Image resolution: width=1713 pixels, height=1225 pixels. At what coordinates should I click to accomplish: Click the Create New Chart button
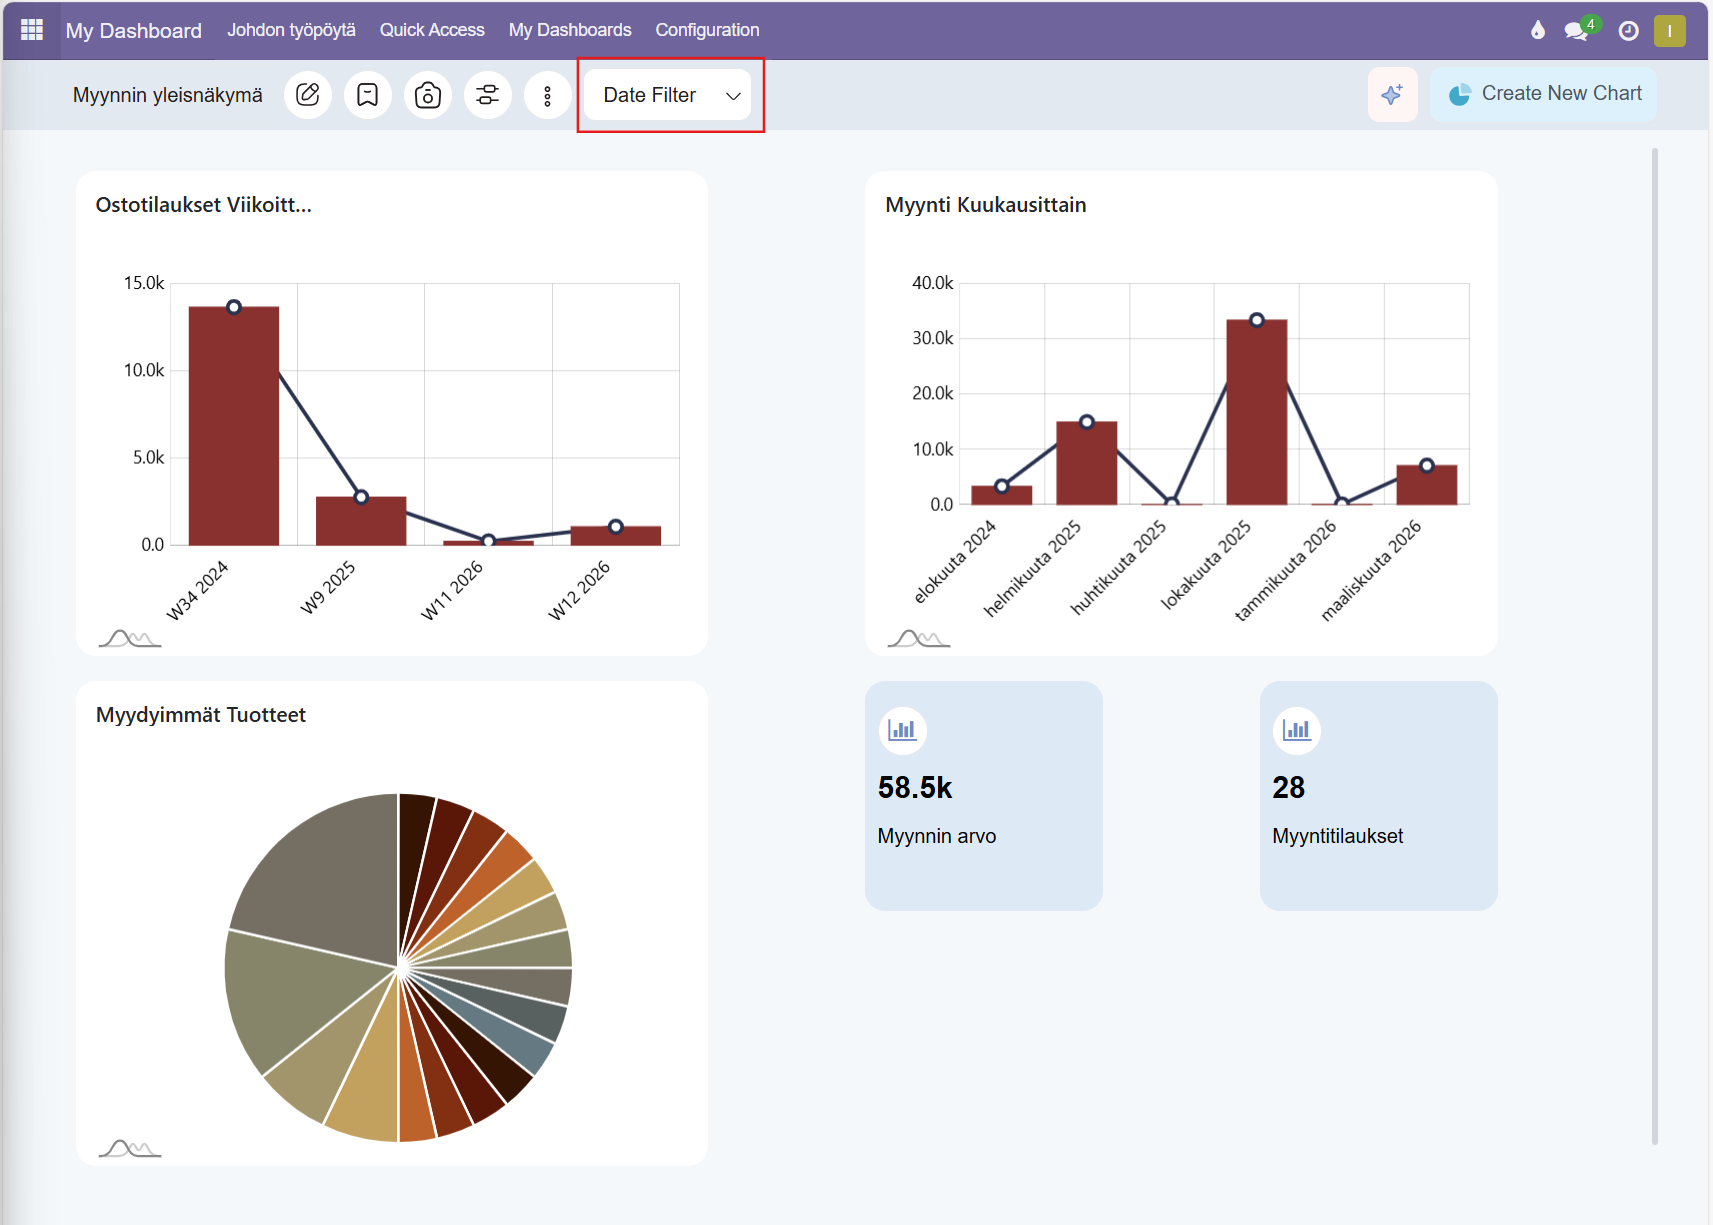pyautogui.click(x=1544, y=94)
